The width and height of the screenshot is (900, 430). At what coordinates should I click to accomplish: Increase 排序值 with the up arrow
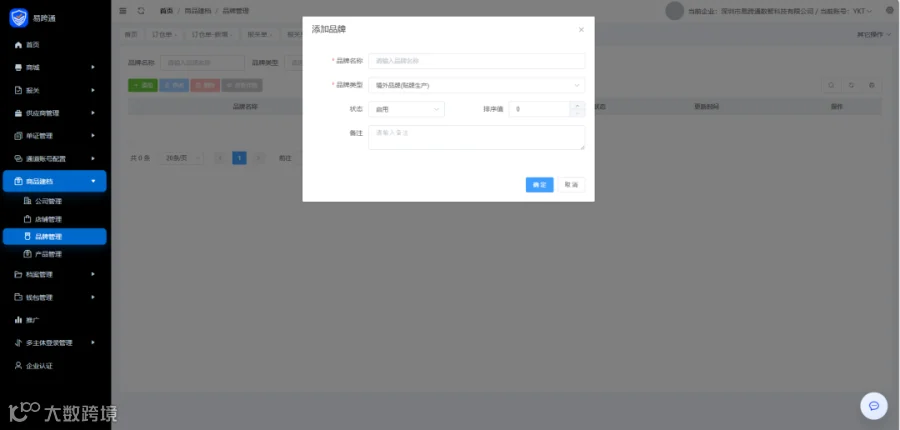577,106
